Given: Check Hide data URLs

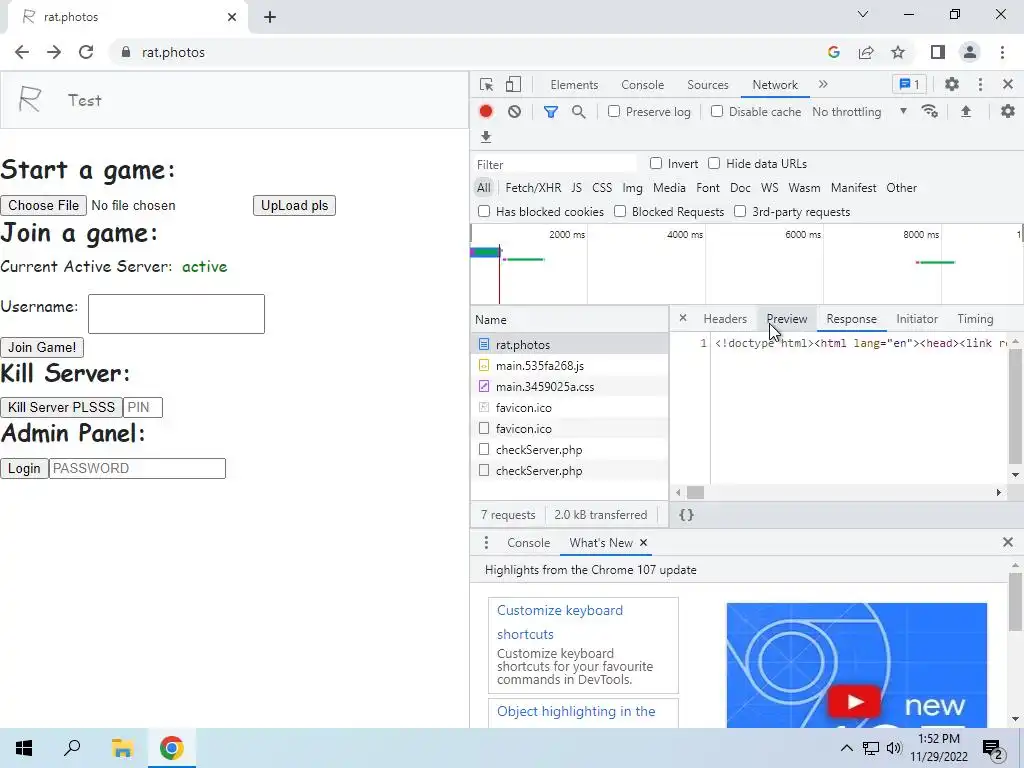Looking at the screenshot, I should (x=714, y=163).
